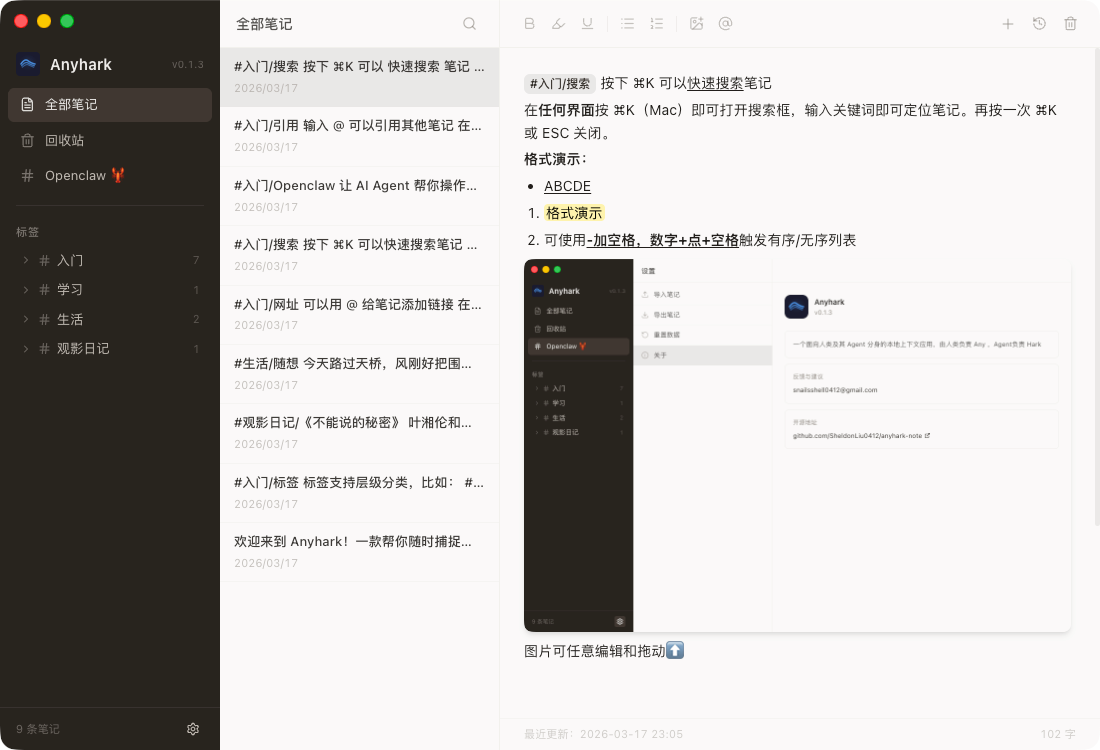This screenshot has height=750, width=1100.
Task: Open the search icon in notes list
Action: 470,24
